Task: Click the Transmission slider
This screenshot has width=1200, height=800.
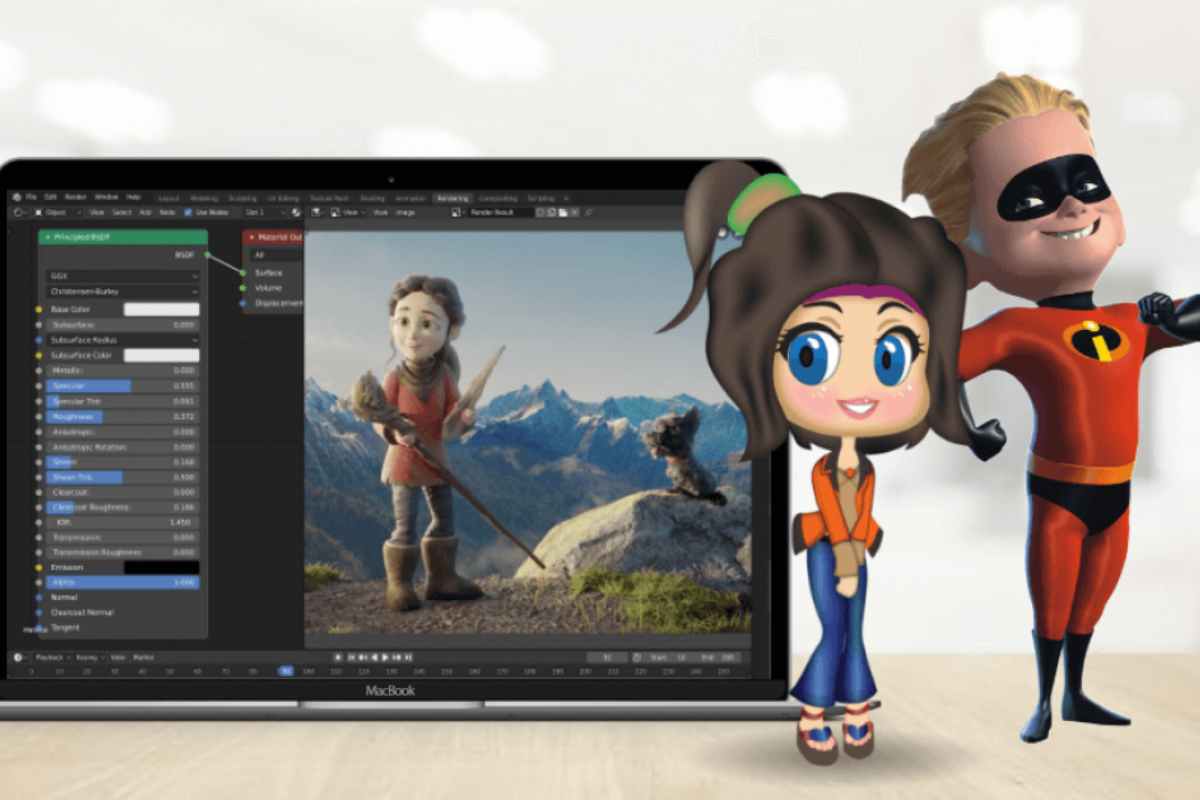Action: [123, 537]
